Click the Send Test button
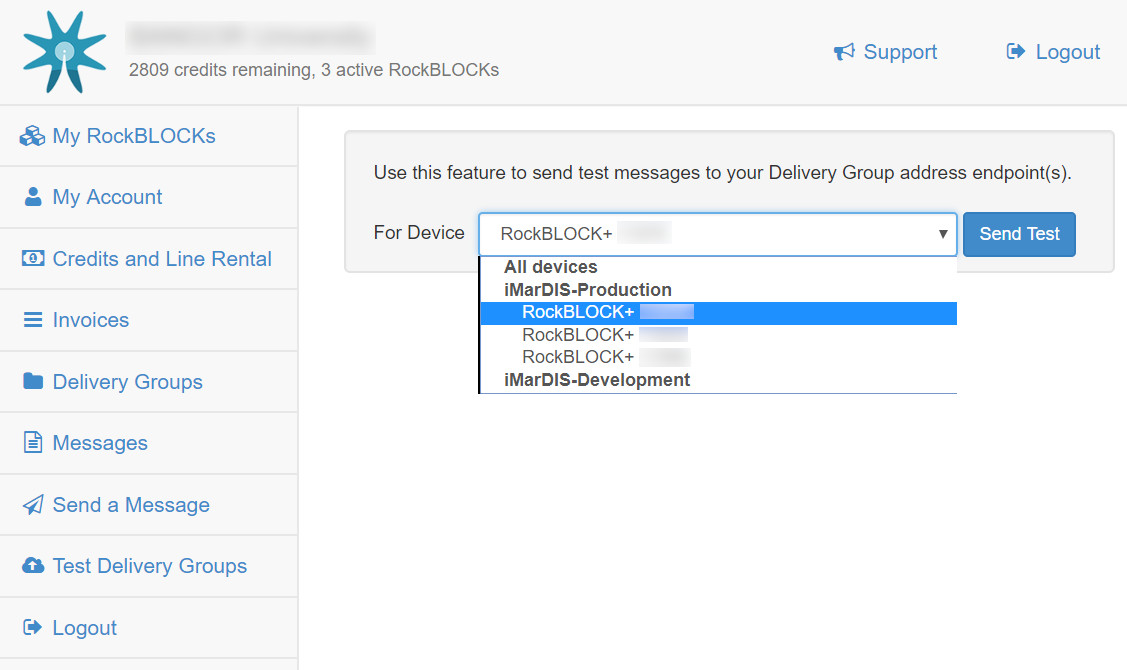1127x670 pixels. tap(1019, 234)
